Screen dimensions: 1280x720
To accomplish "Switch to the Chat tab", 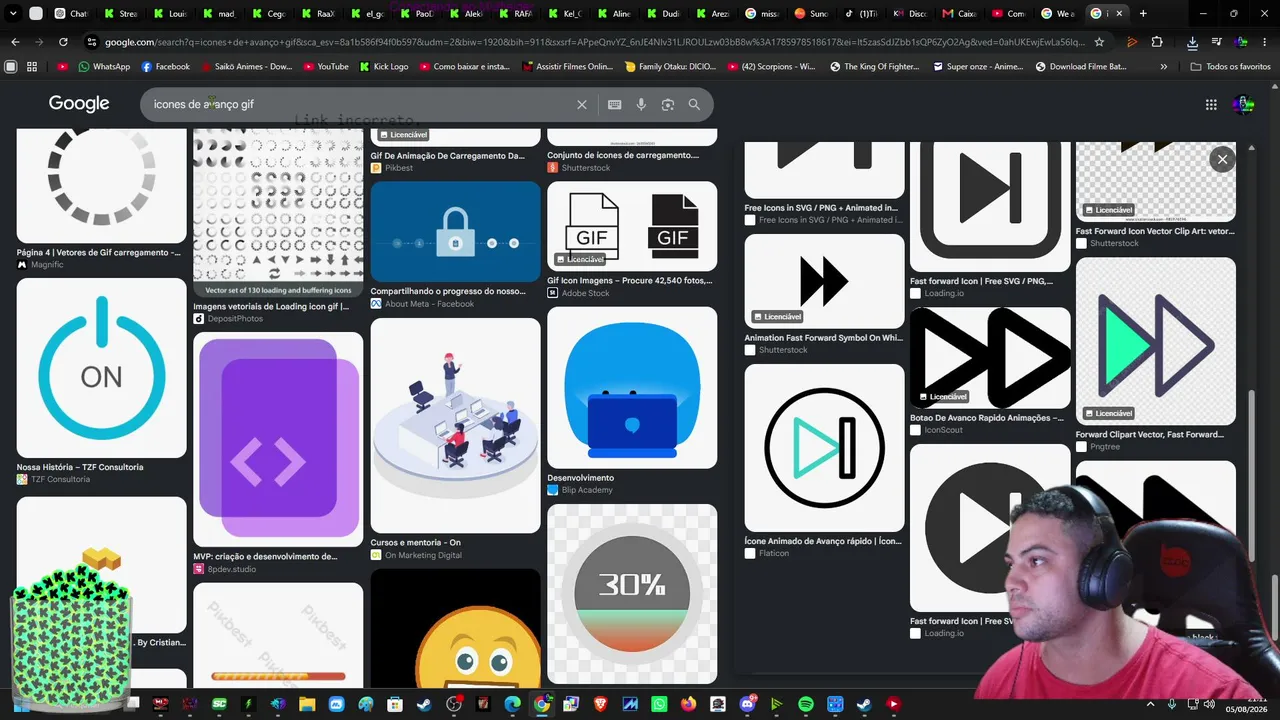I will 70,14.
